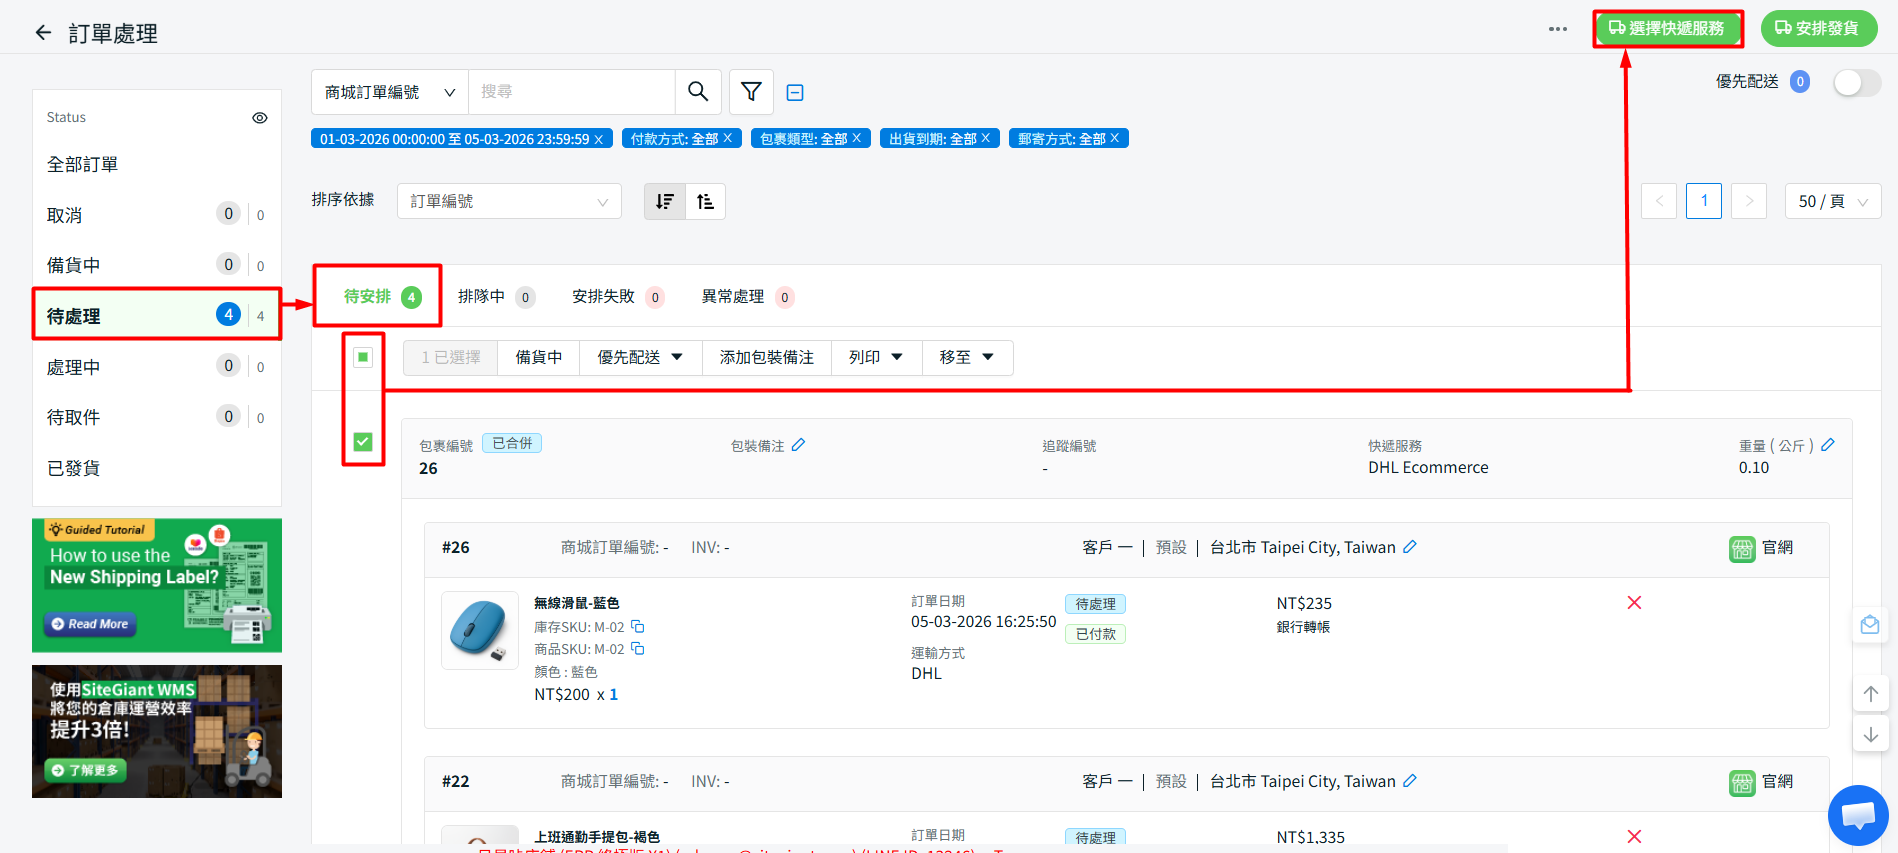Click the back arrow beside 訂單處理
Image resolution: width=1898 pixels, height=853 pixels.
click(x=43, y=33)
